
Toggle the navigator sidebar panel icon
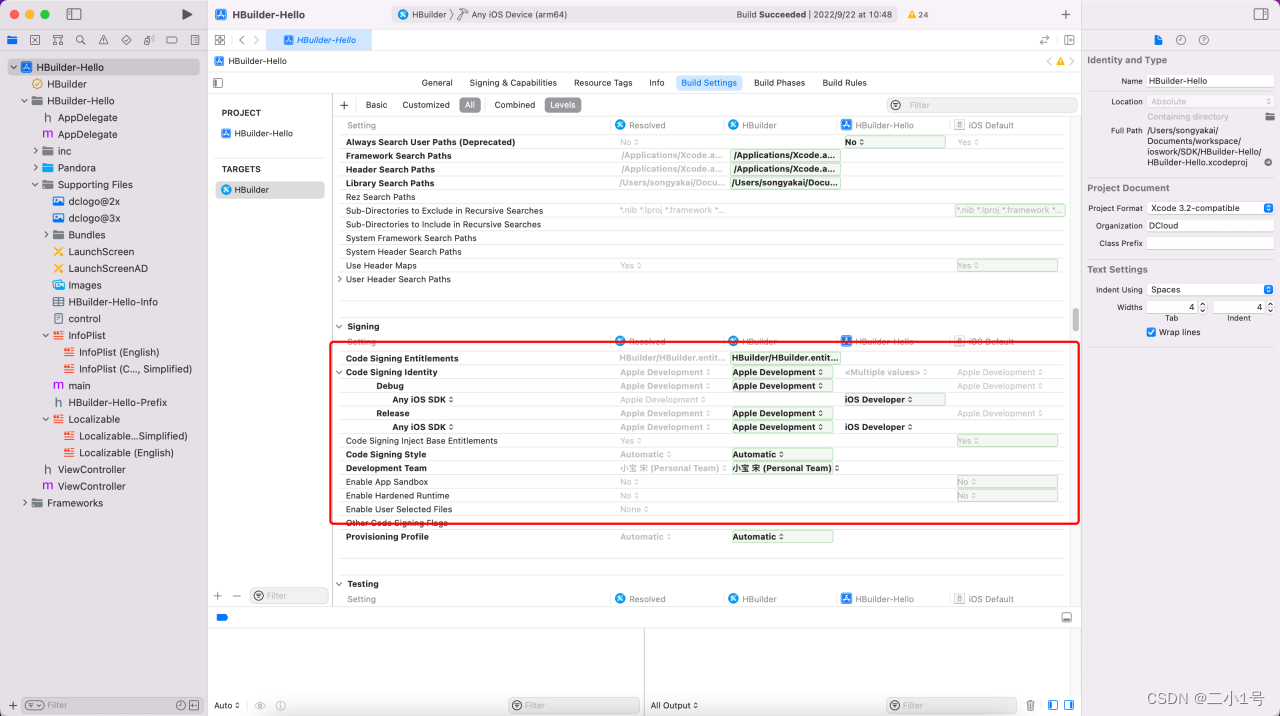[x=75, y=14]
